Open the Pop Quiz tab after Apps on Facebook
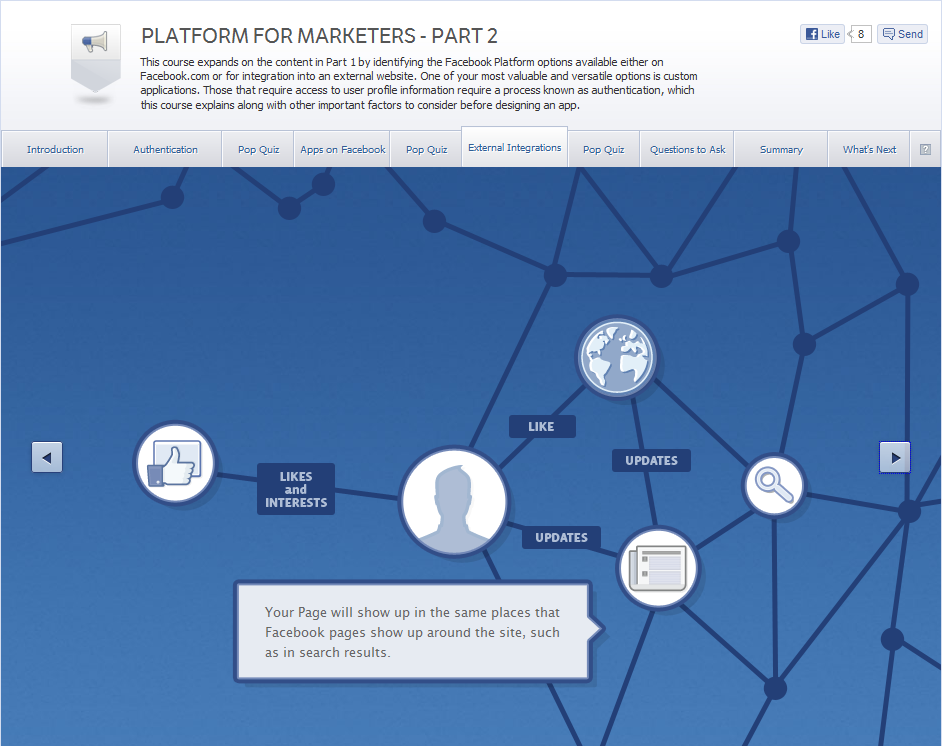Image resolution: width=942 pixels, height=746 pixels. click(x=426, y=149)
